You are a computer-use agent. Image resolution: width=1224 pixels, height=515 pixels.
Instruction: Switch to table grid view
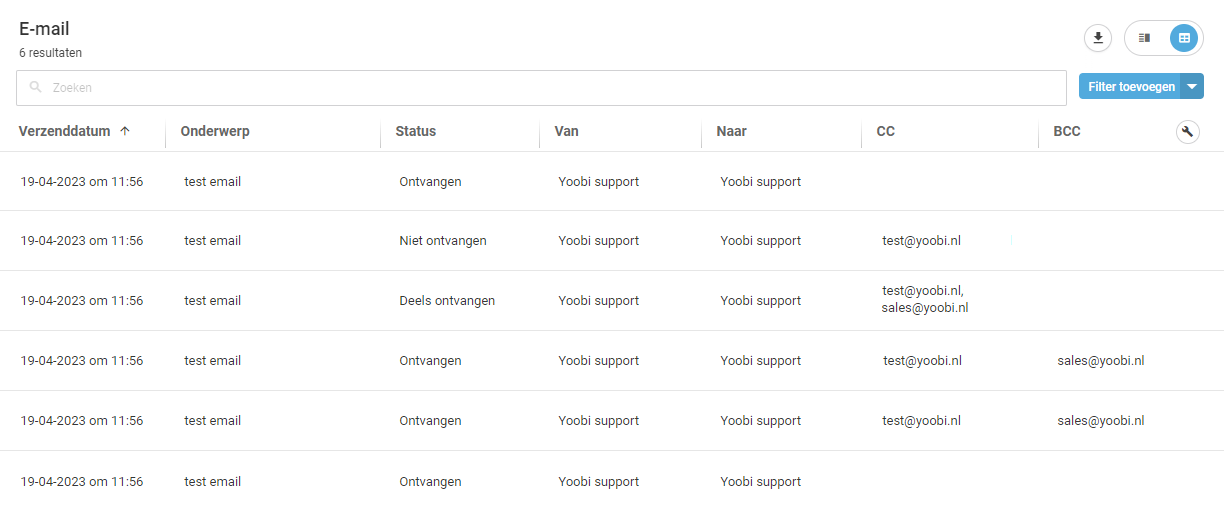[1184, 38]
